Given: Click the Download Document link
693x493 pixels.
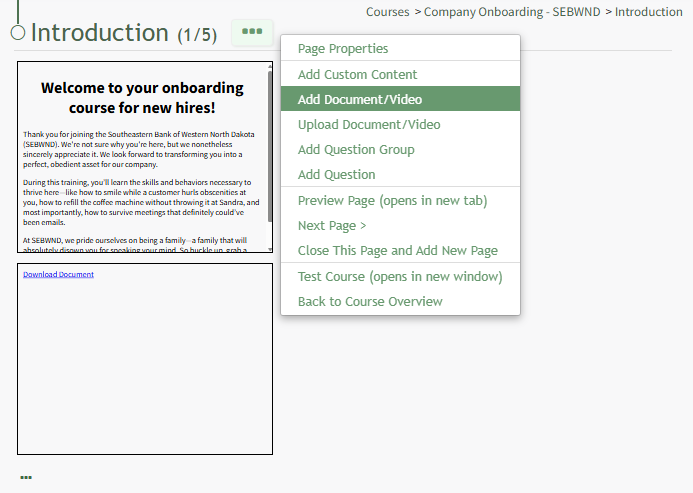Looking at the screenshot, I should 58,274.
